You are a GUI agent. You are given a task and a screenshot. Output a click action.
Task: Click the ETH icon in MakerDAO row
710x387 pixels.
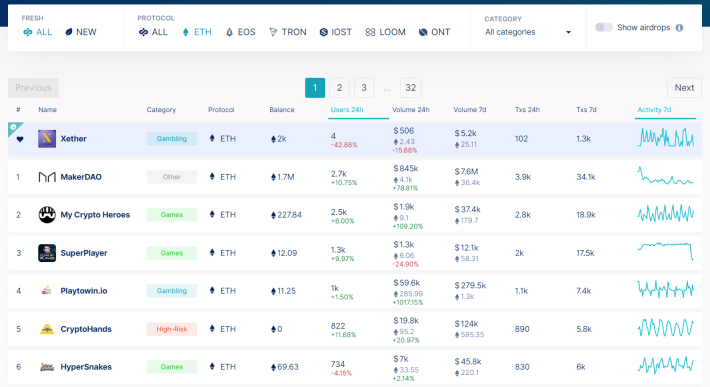point(212,177)
